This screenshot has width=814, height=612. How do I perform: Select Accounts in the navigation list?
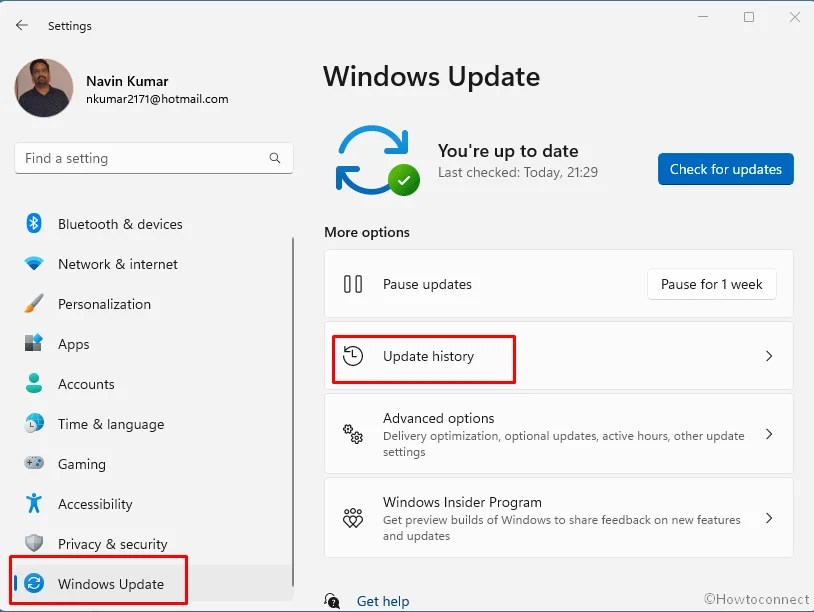tap(85, 384)
